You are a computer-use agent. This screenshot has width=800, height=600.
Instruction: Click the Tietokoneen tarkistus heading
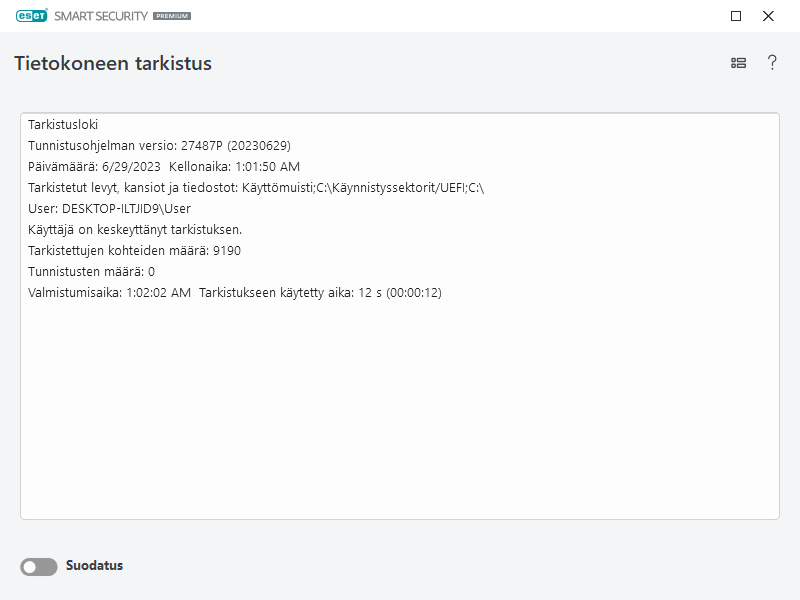(113, 62)
